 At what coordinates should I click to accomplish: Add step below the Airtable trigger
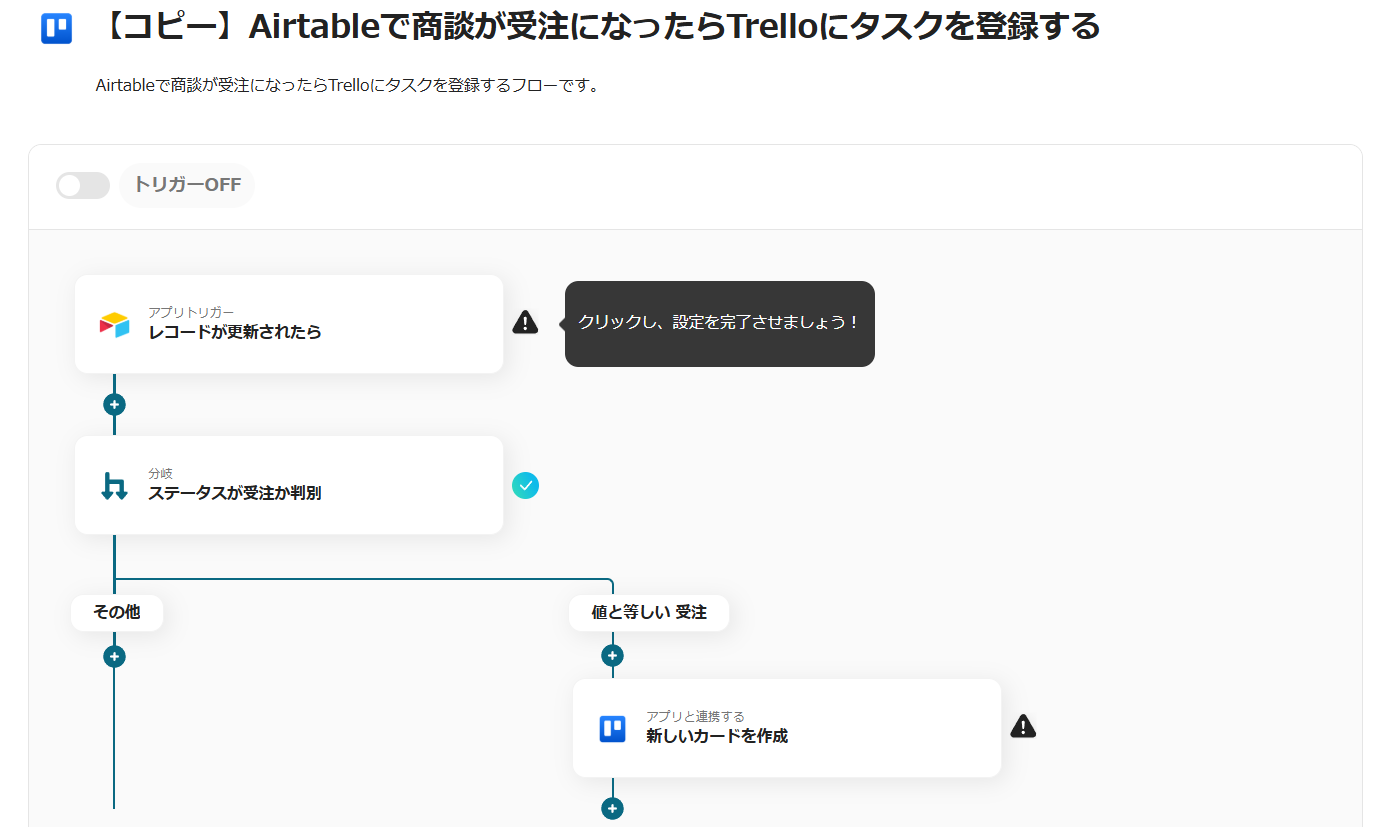114,405
